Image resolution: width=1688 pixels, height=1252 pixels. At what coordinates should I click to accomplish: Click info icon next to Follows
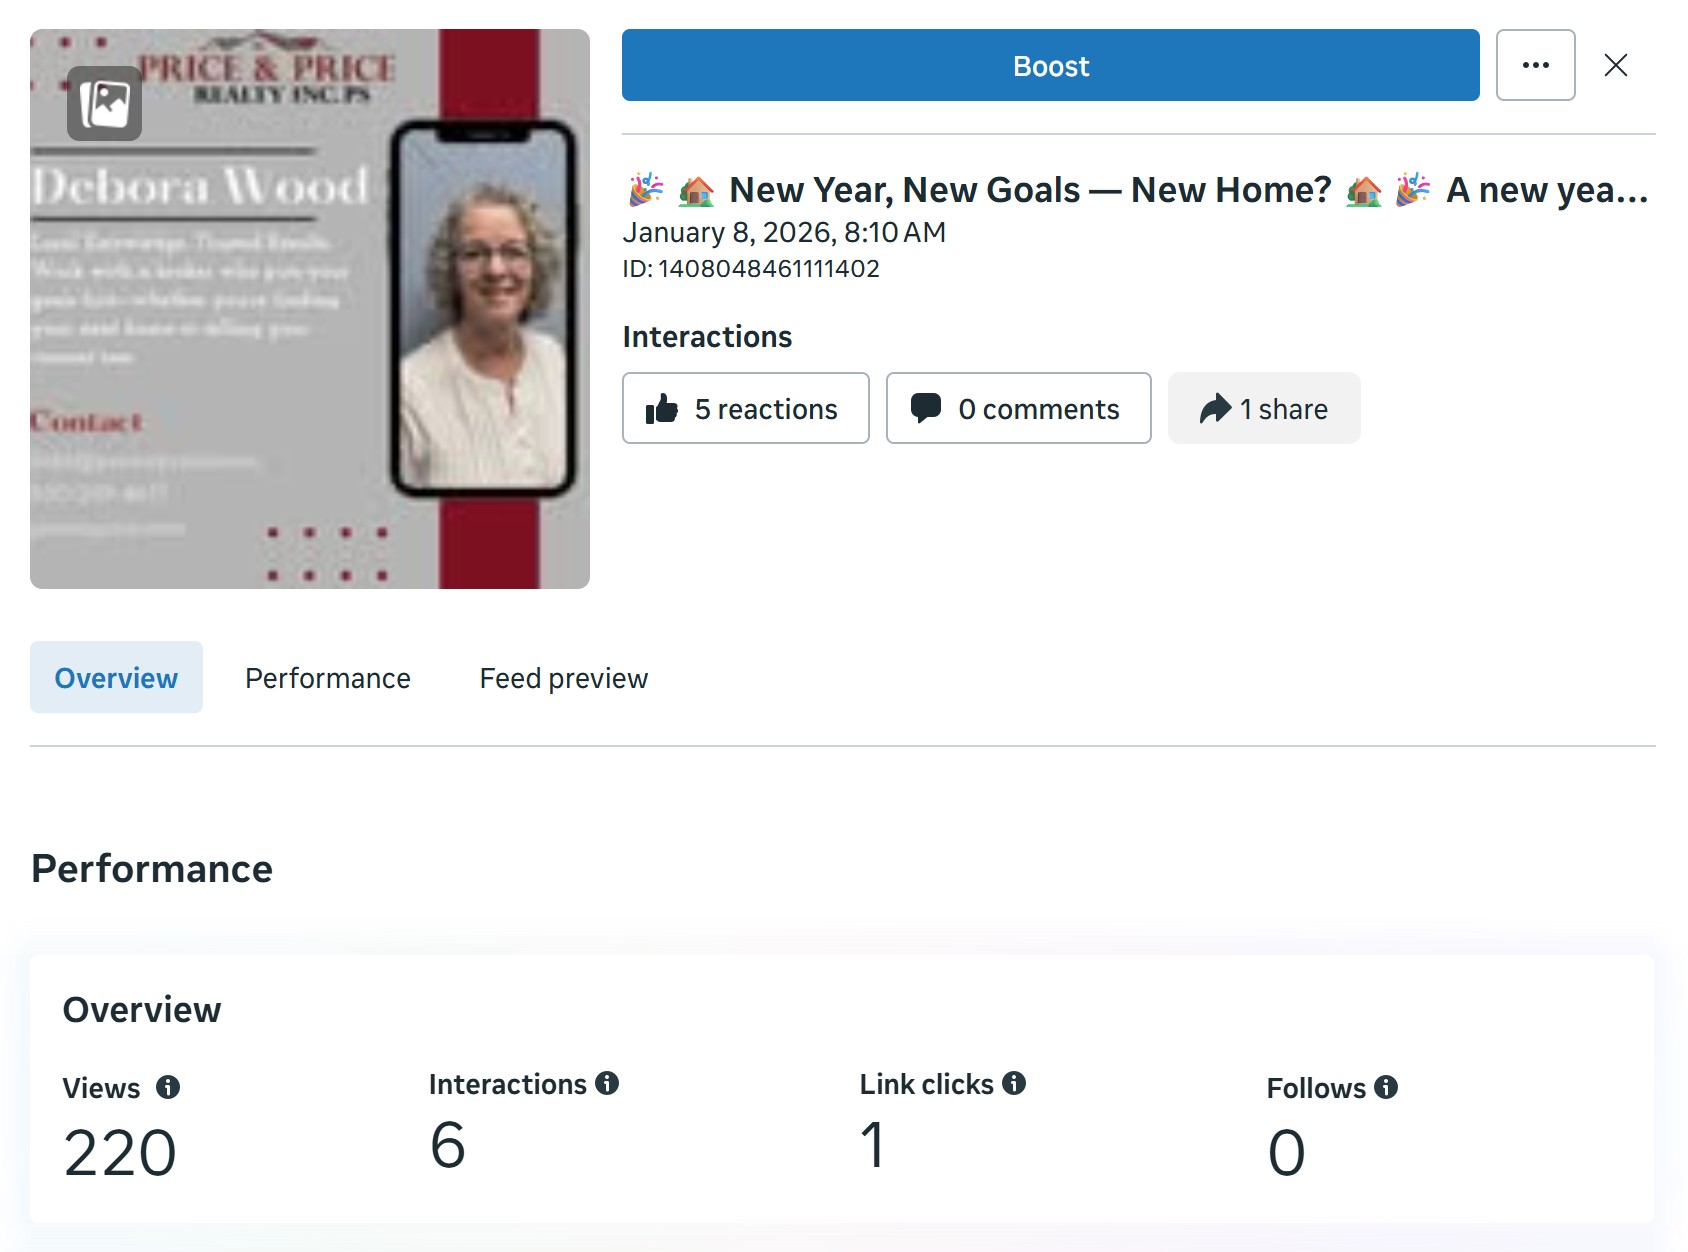pos(1386,1087)
